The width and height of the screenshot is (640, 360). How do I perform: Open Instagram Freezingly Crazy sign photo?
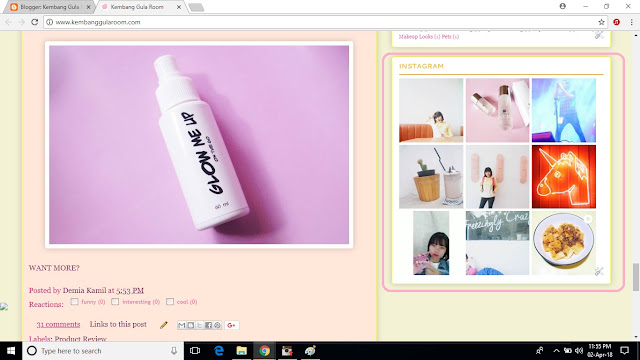coord(497,243)
